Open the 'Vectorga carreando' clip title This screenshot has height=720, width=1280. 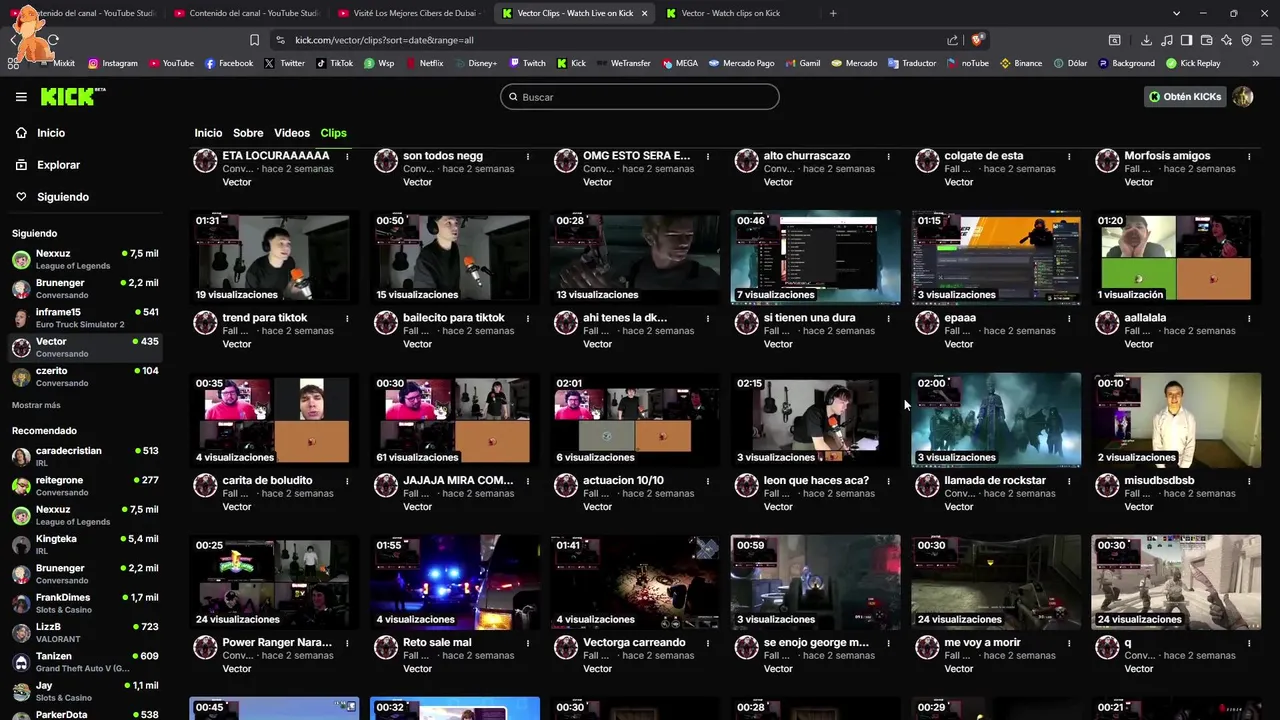[634, 643]
